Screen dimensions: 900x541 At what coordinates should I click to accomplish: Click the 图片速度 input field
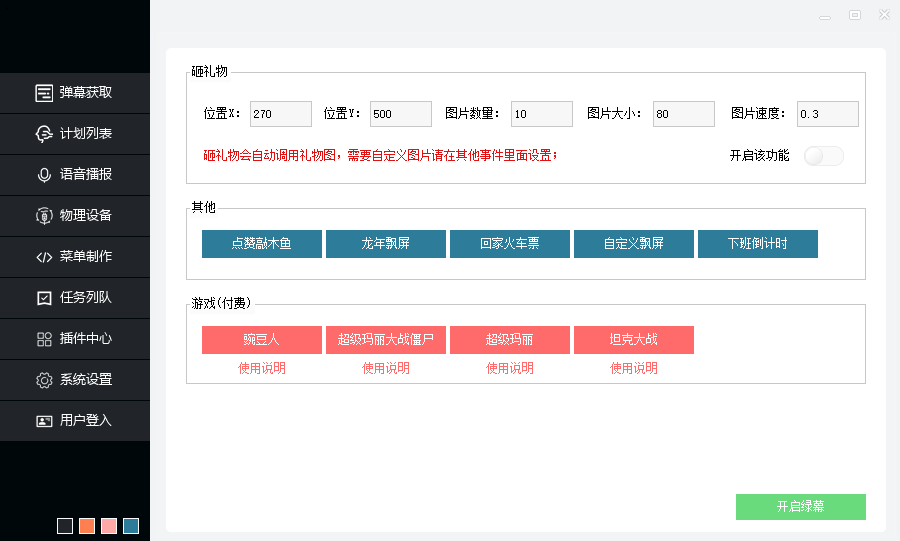click(x=827, y=114)
